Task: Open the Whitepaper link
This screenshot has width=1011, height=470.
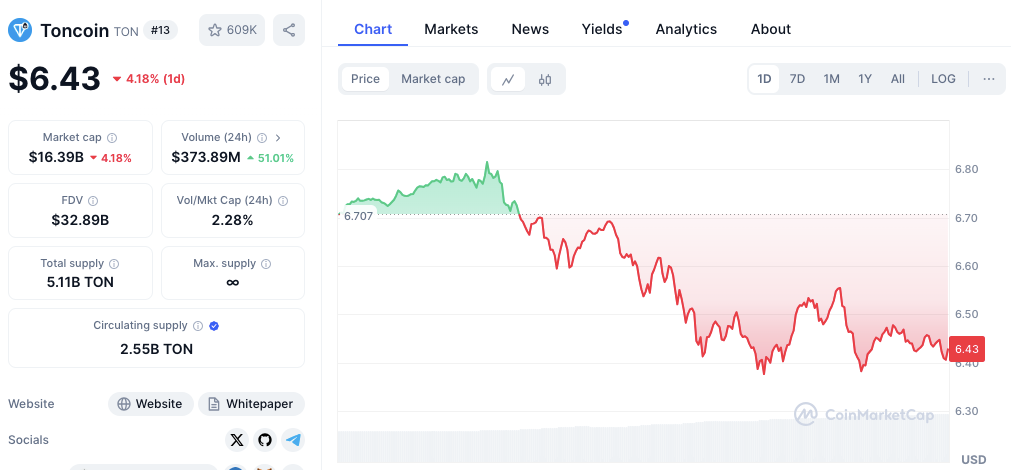Action: point(251,404)
